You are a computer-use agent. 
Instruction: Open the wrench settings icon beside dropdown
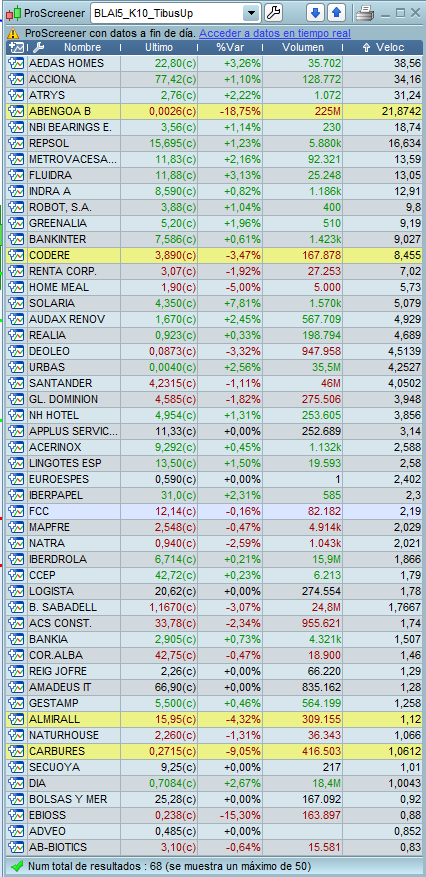(x=273, y=12)
